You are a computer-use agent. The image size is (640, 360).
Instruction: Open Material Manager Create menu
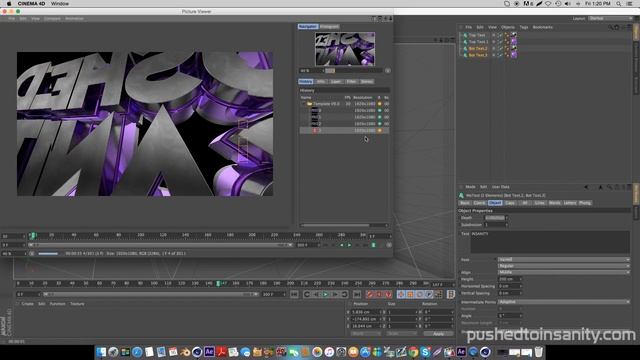click(27, 304)
